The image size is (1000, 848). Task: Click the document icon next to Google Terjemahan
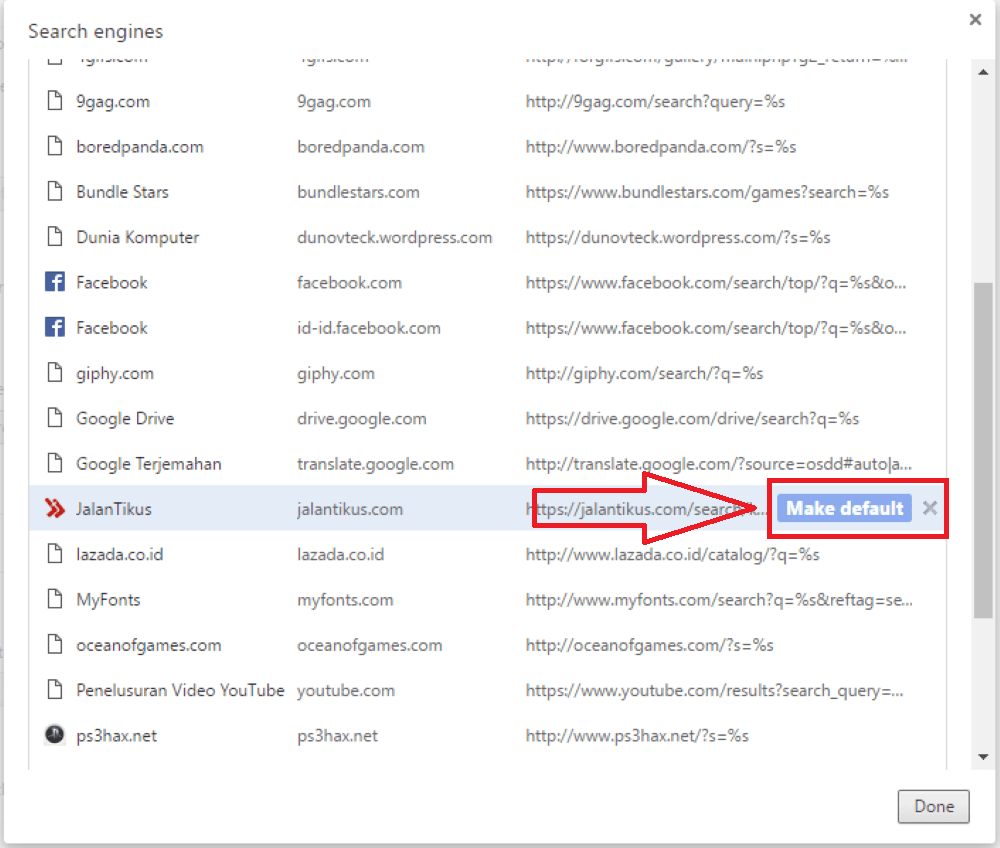click(x=55, y=463)
